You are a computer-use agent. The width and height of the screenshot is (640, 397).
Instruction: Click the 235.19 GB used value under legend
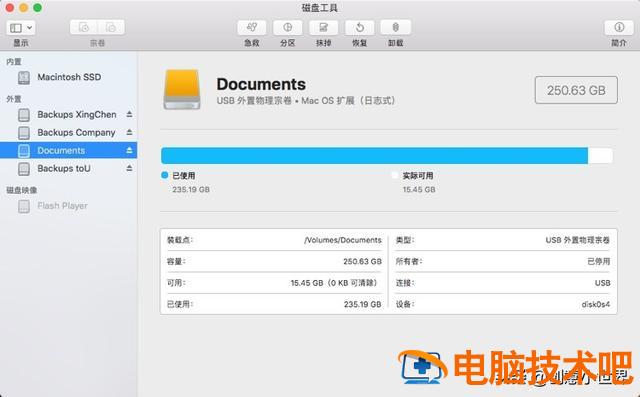tap(191, 190)
